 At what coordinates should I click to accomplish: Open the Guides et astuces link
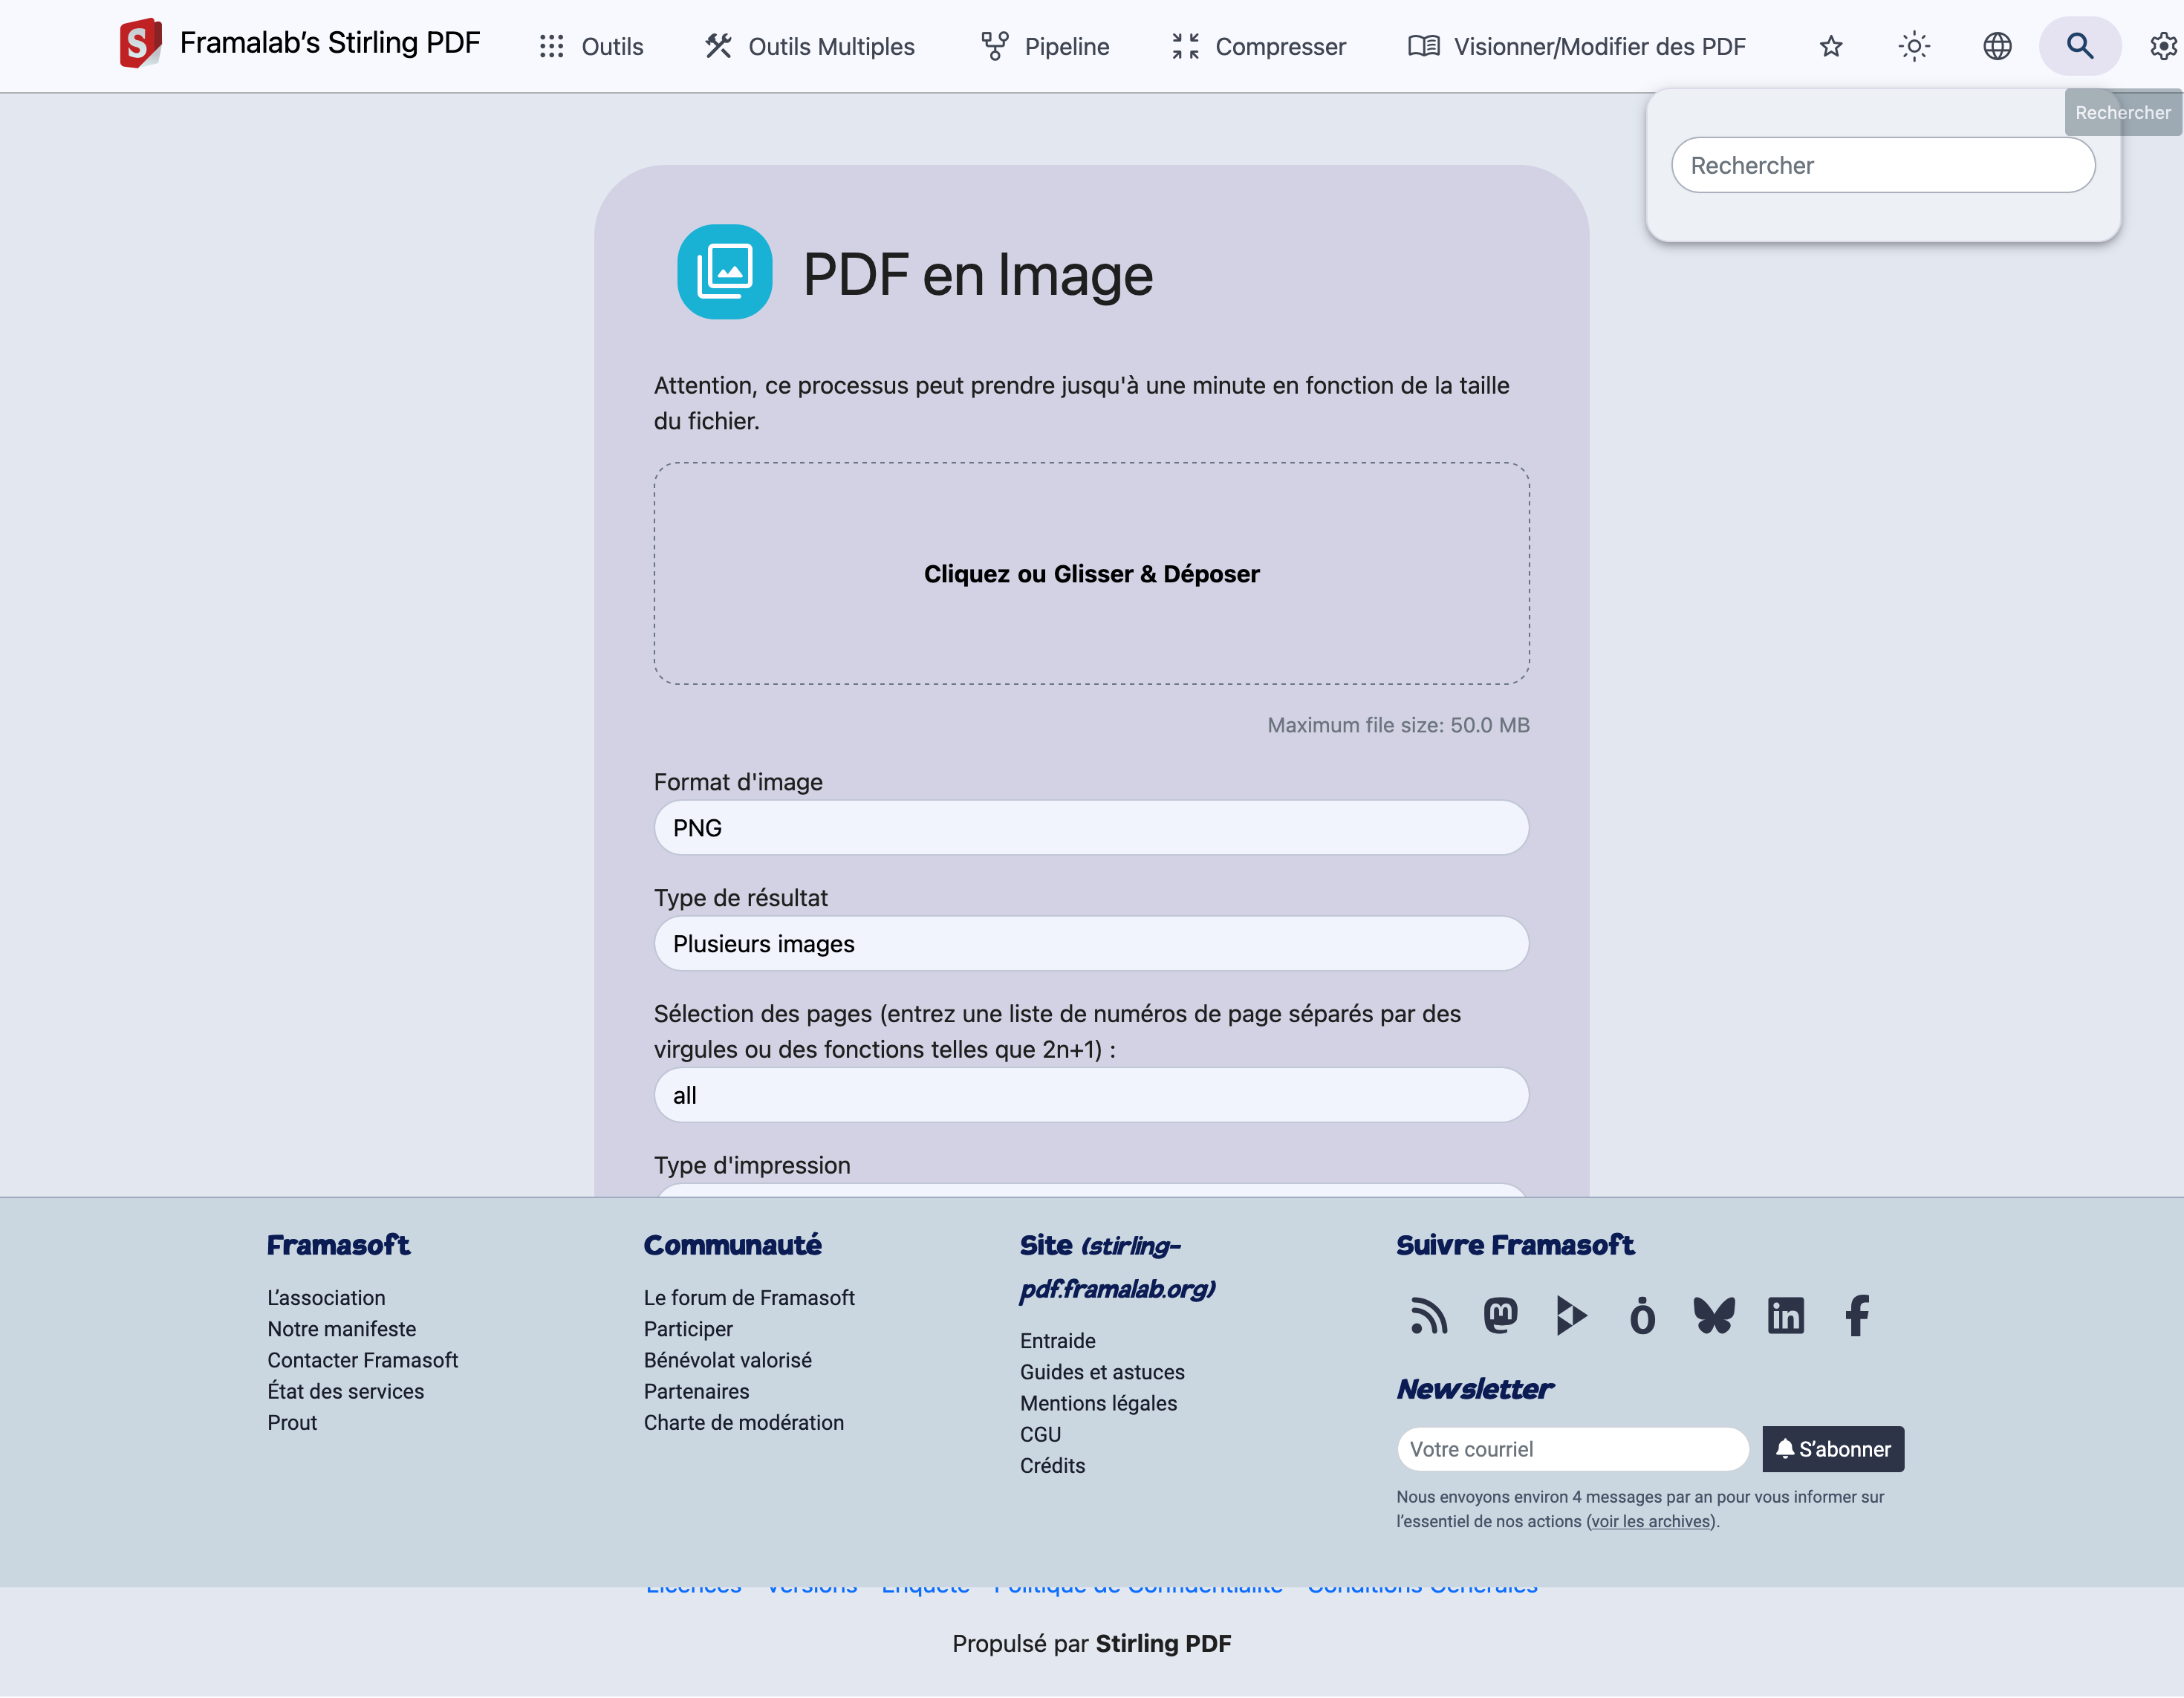(1102, 1372)
